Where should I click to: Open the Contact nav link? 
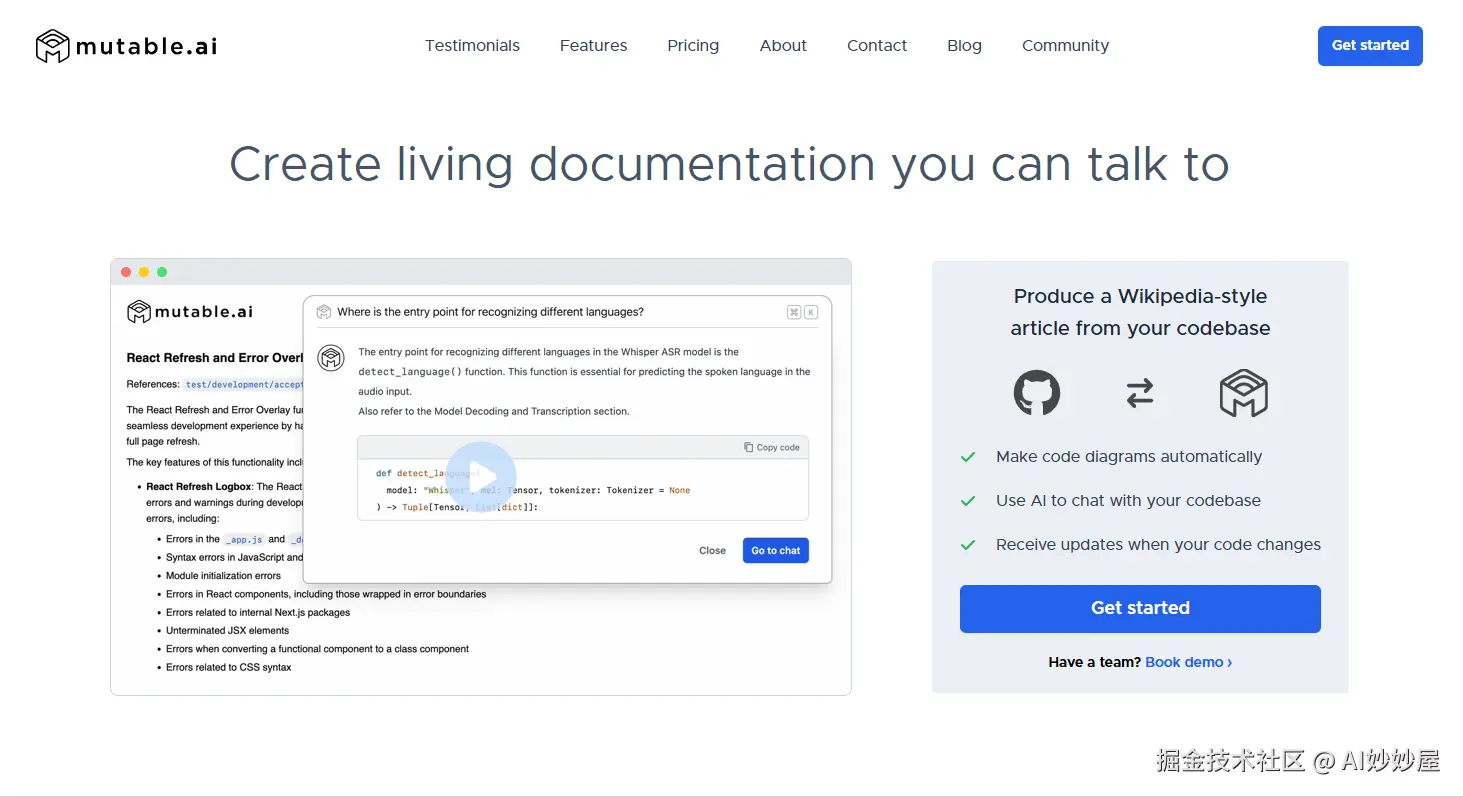coord(877,46)
